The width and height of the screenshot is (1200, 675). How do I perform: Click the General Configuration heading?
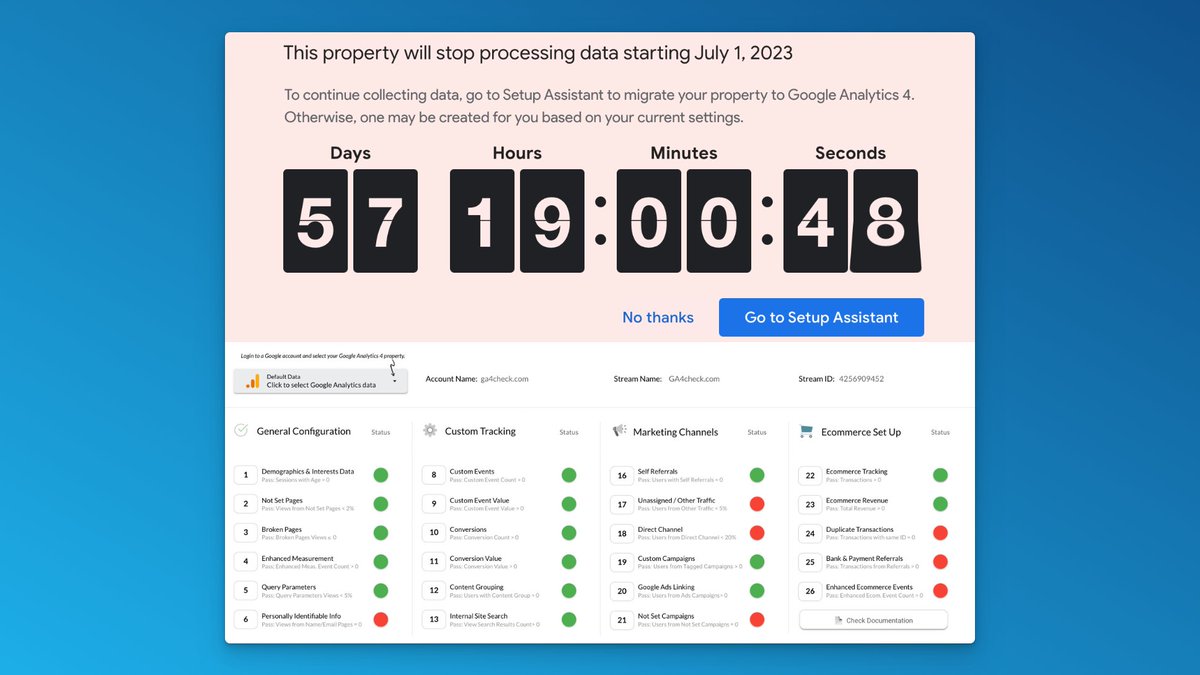[x=304, y=432]
